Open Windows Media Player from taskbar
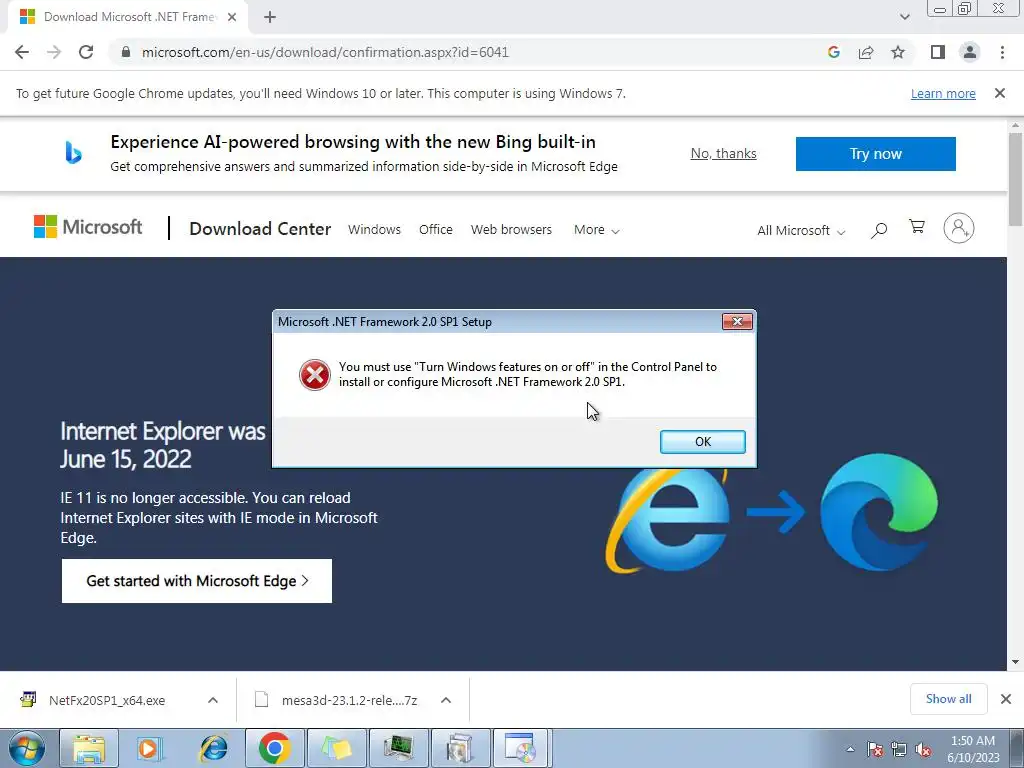Screen dimensions: 1024x768 tap(150, 748)
